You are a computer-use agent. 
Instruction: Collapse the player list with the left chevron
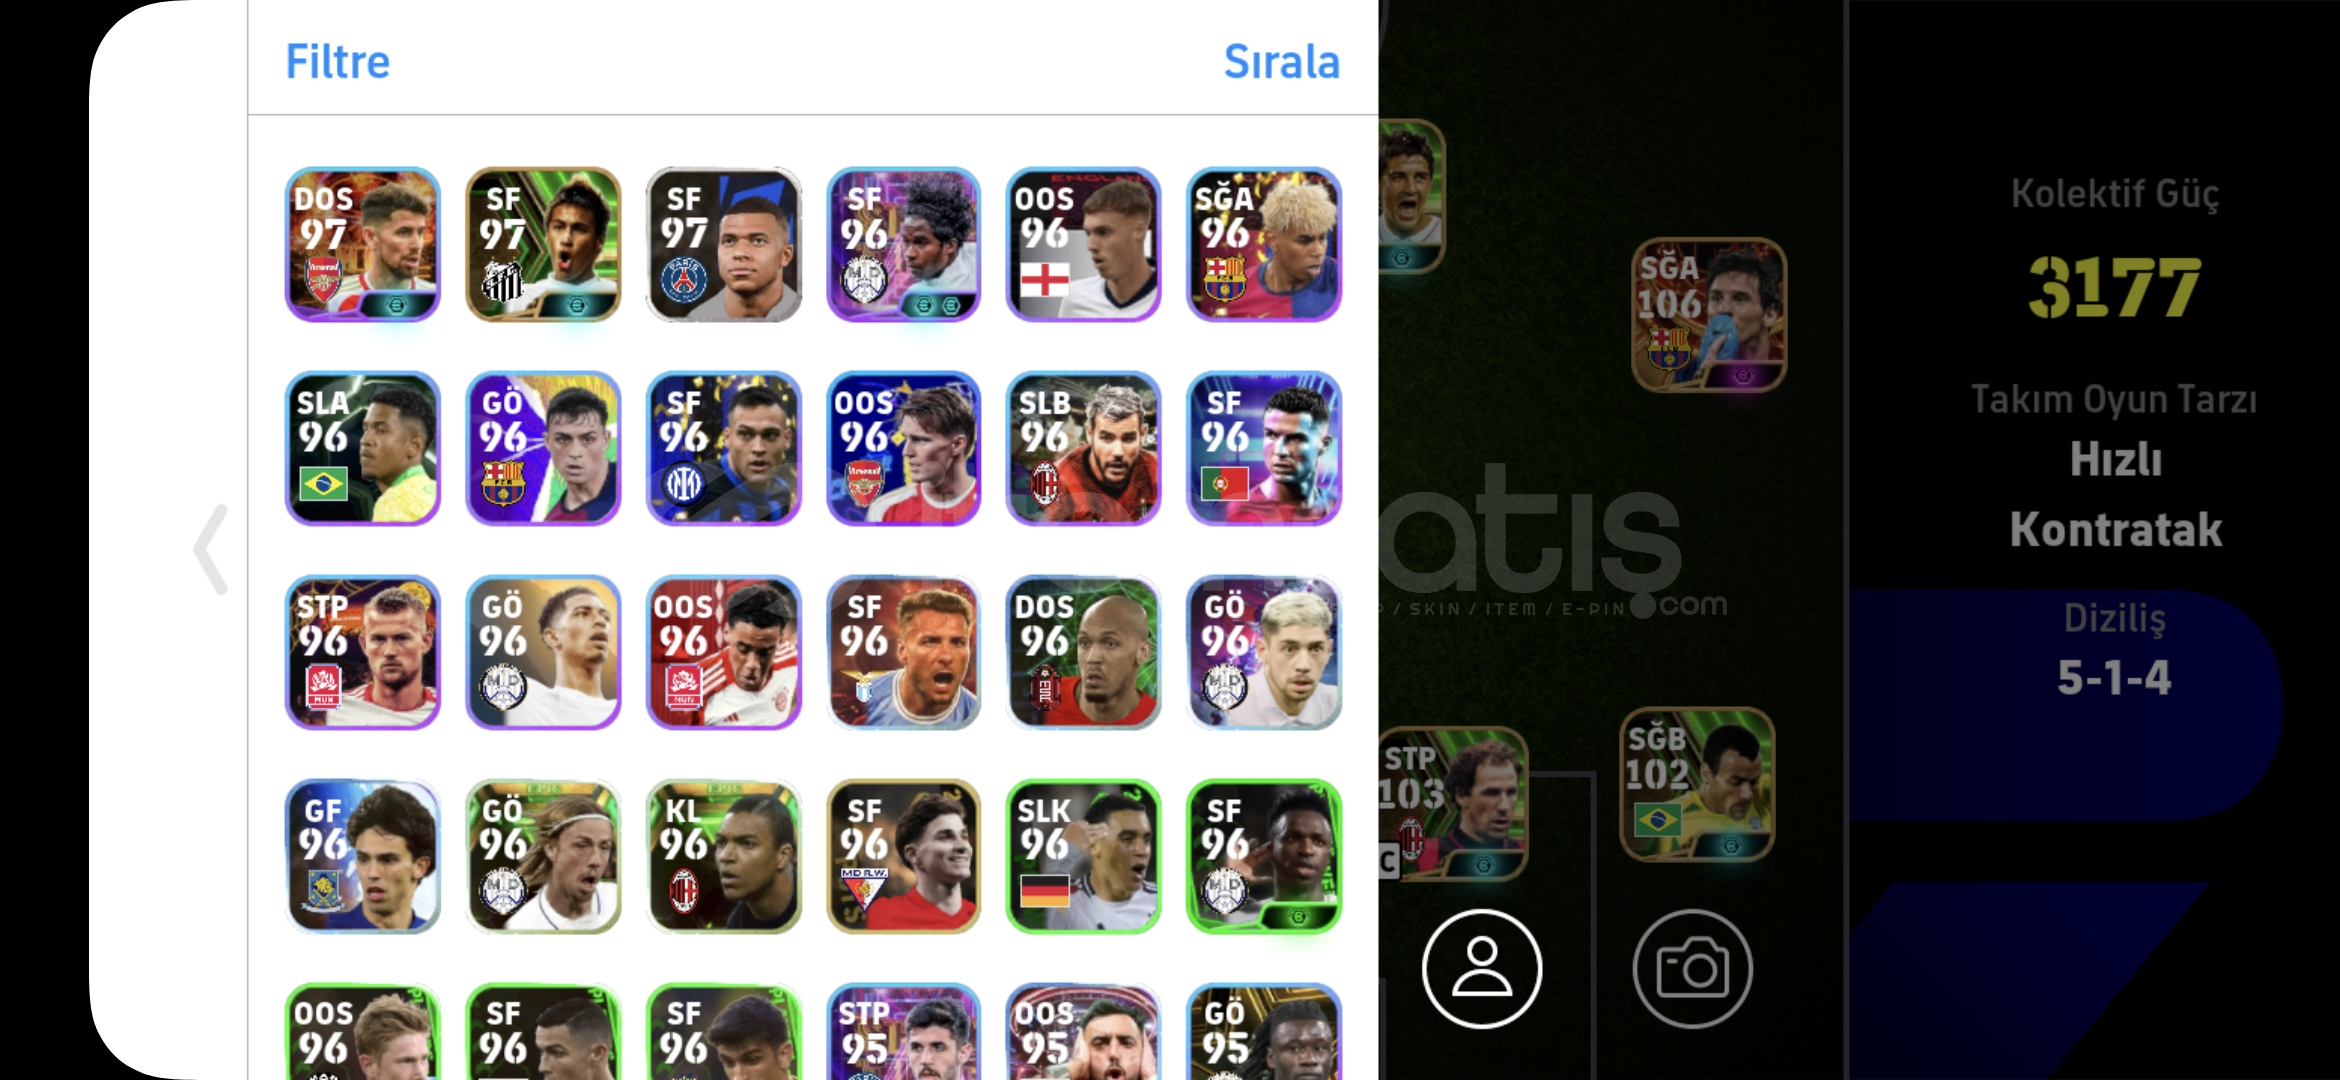211,549
